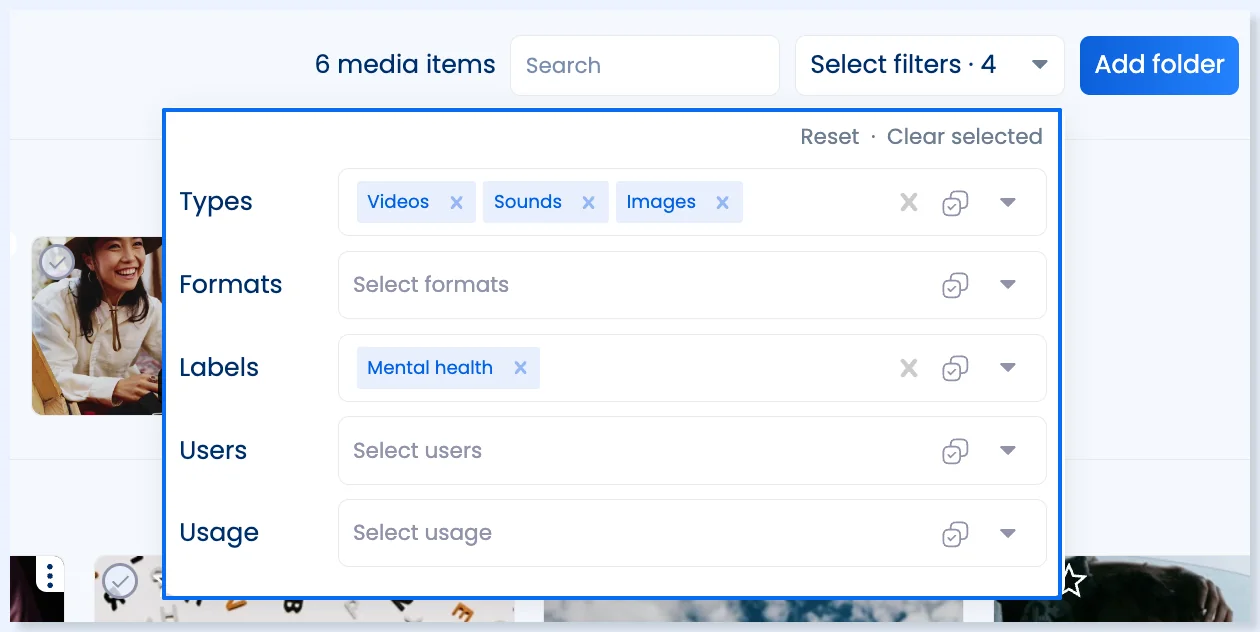This screenshot has width=1260, height=632.
Task: Click the Sounds tag text
Action: (528, 202)
